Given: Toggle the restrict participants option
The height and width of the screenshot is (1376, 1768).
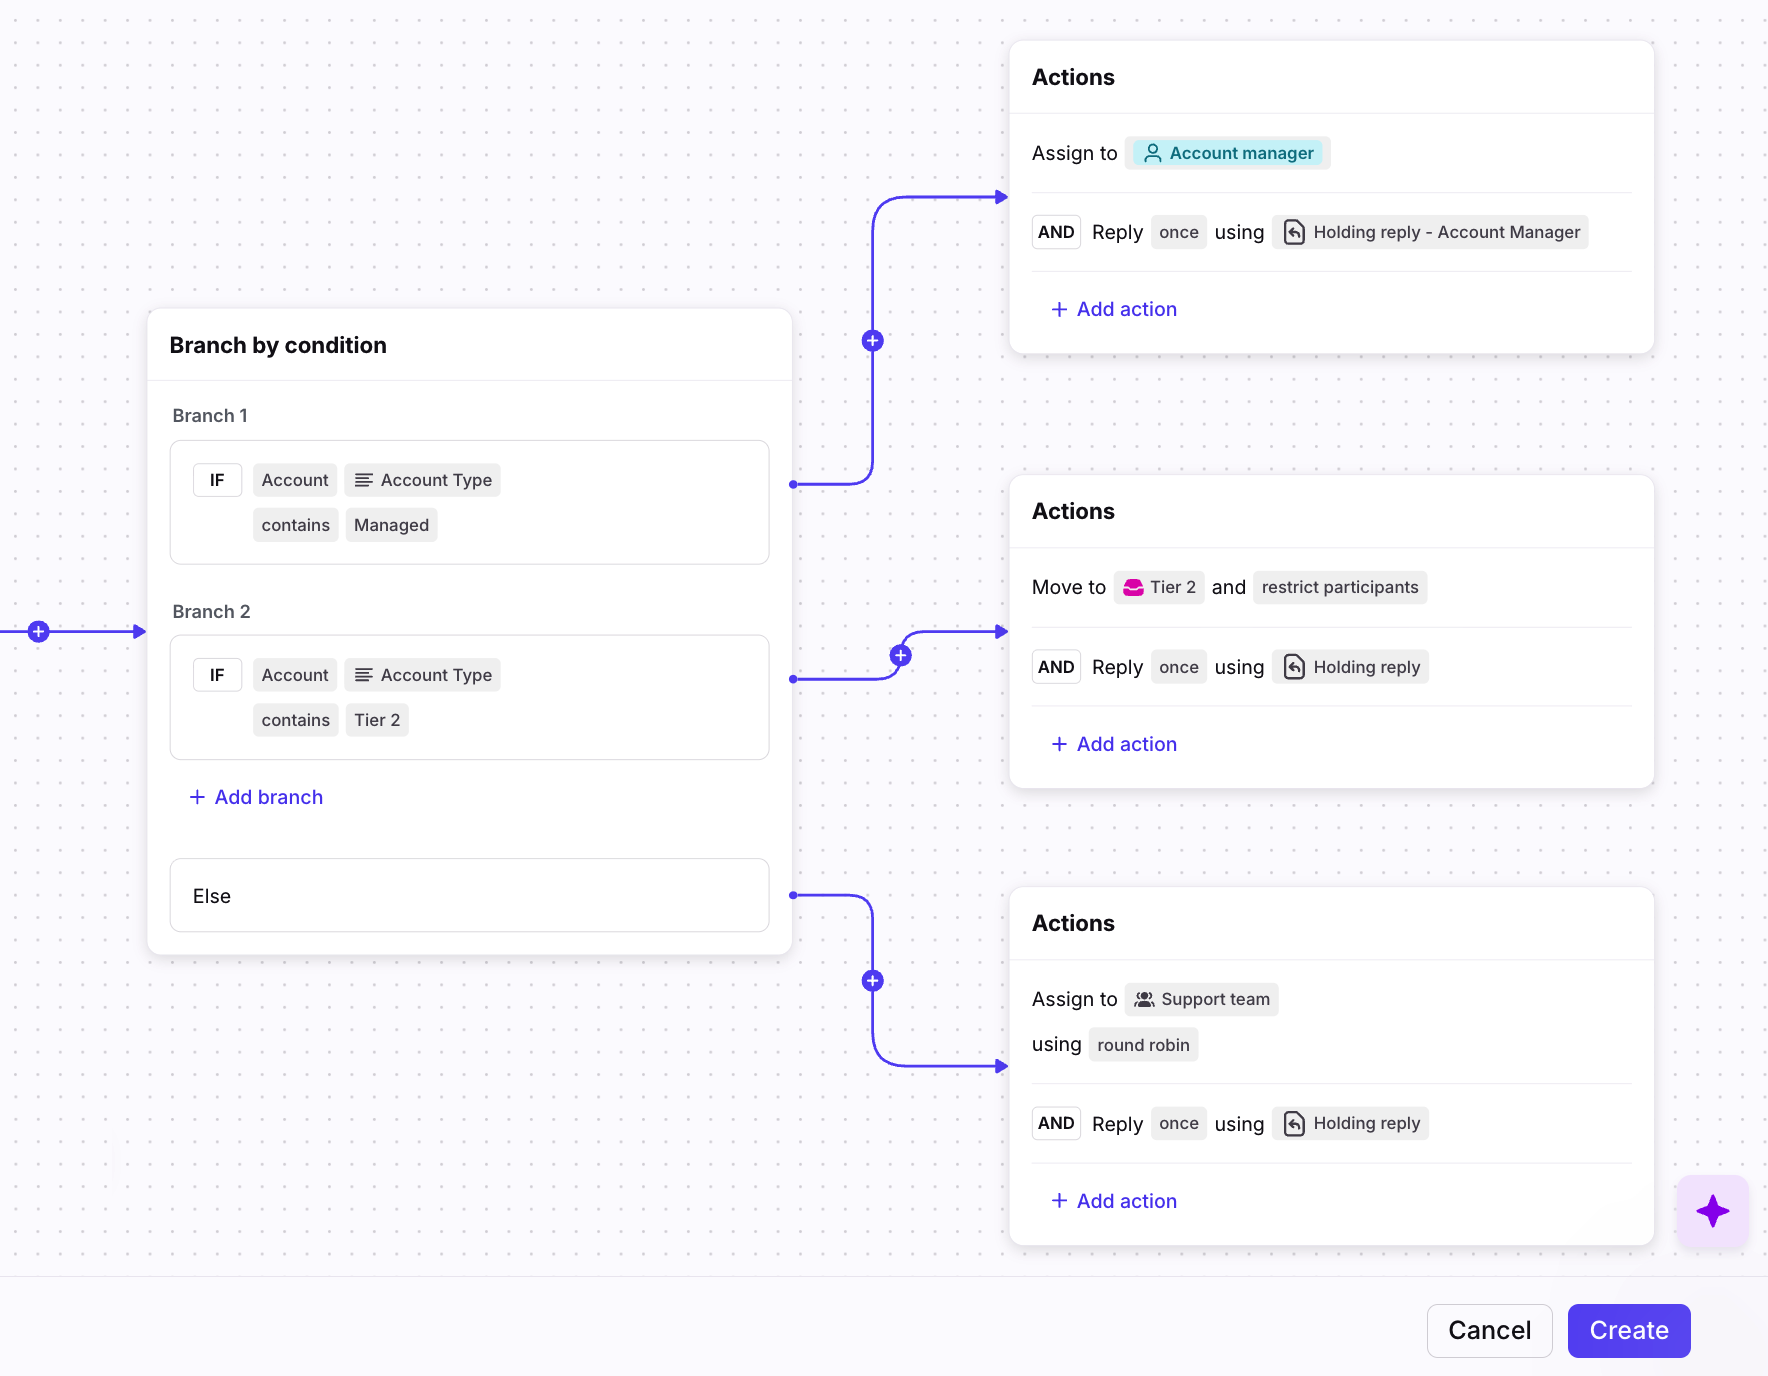Looking at the screenshot, I should (1339, 587).
